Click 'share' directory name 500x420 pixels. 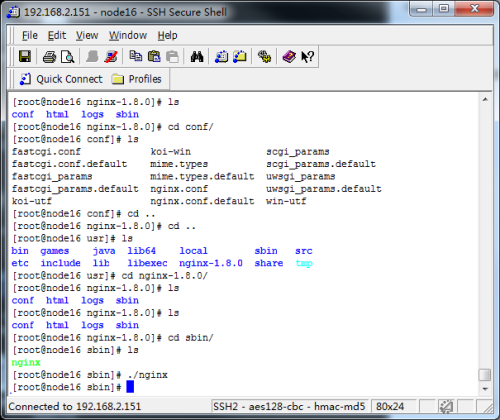(x=269, y=263)
